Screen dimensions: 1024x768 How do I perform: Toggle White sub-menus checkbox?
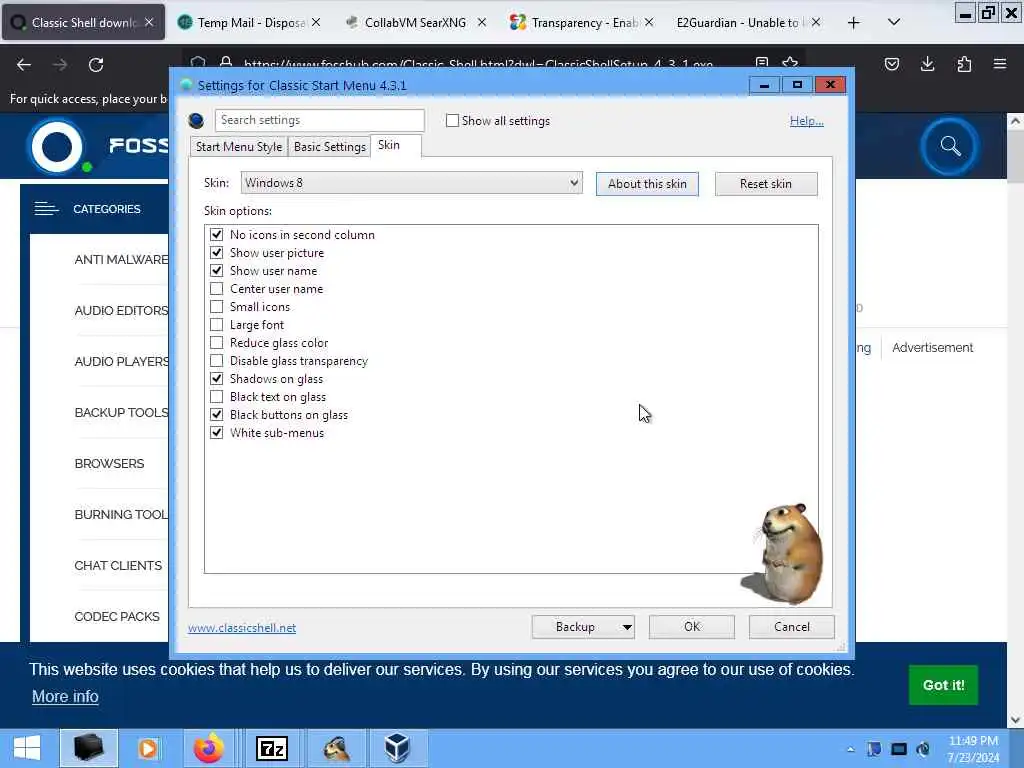point(216,432)
